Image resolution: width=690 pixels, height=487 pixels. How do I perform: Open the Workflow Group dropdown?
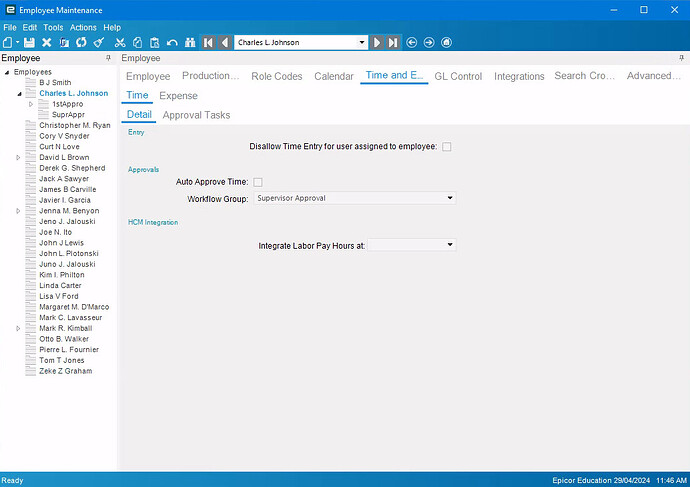(450, 198)
